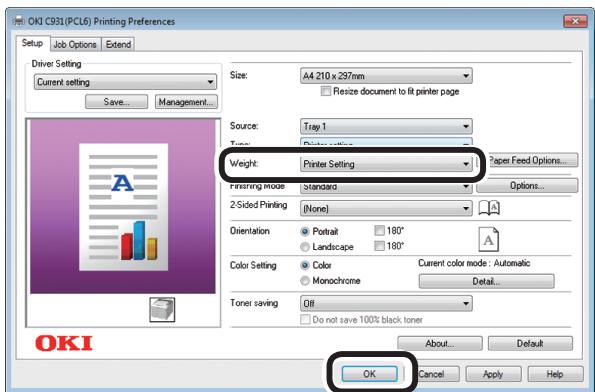Switch to the Job Options tab

point(75,44)
